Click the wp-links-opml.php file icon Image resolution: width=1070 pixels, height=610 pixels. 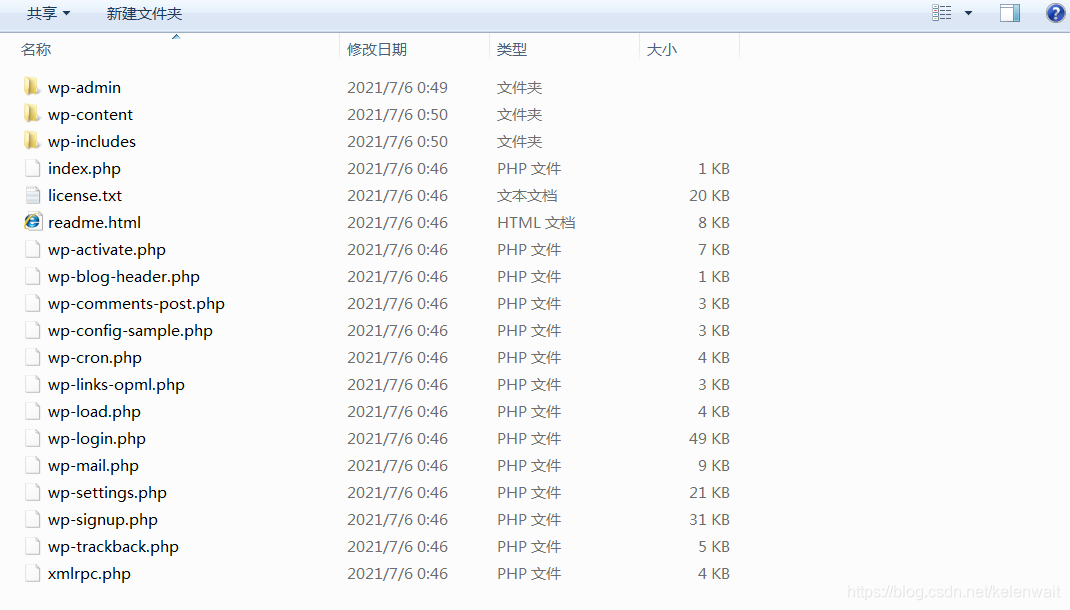[32, 384]
